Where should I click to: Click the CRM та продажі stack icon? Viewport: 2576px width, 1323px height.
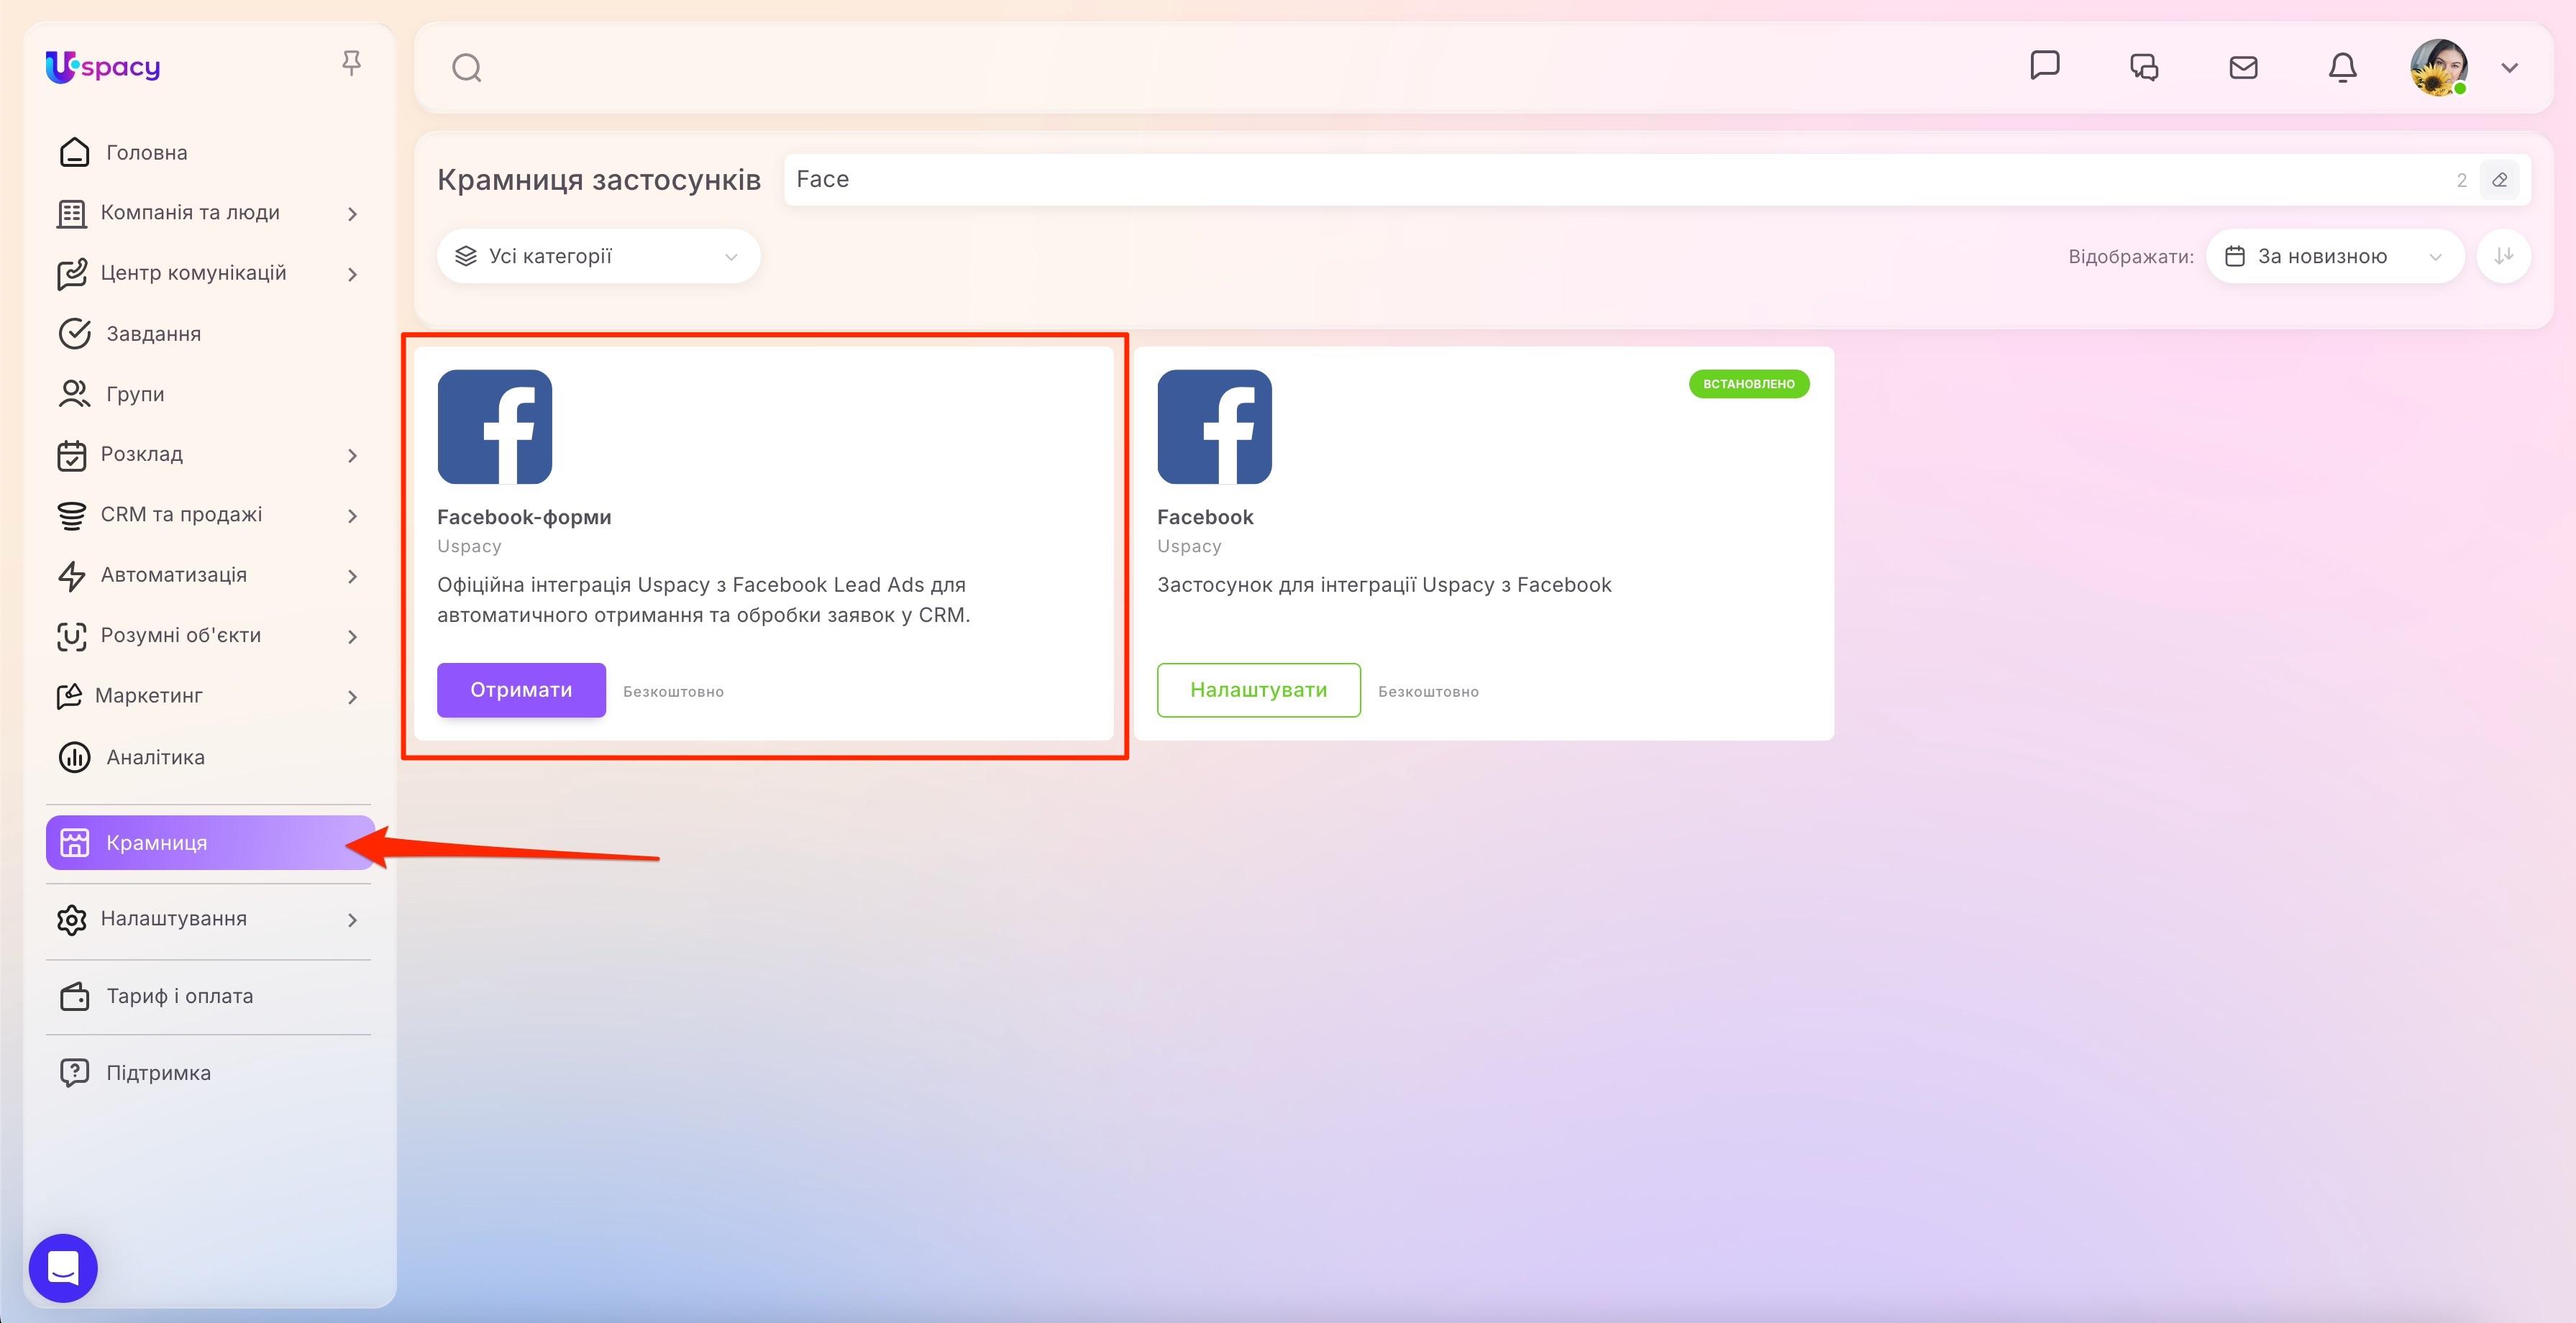(x=72, y=515)
